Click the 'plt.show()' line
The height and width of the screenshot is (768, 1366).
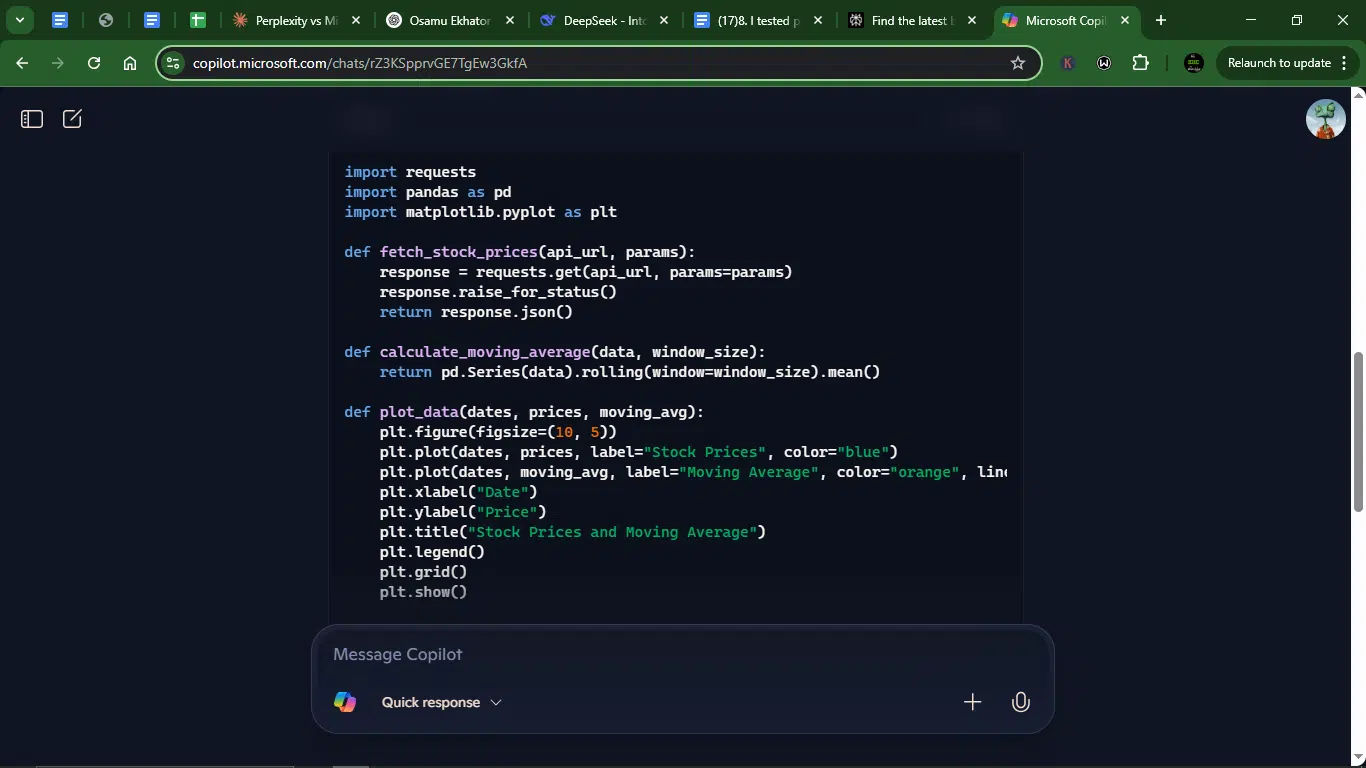[x=424, y=592]
